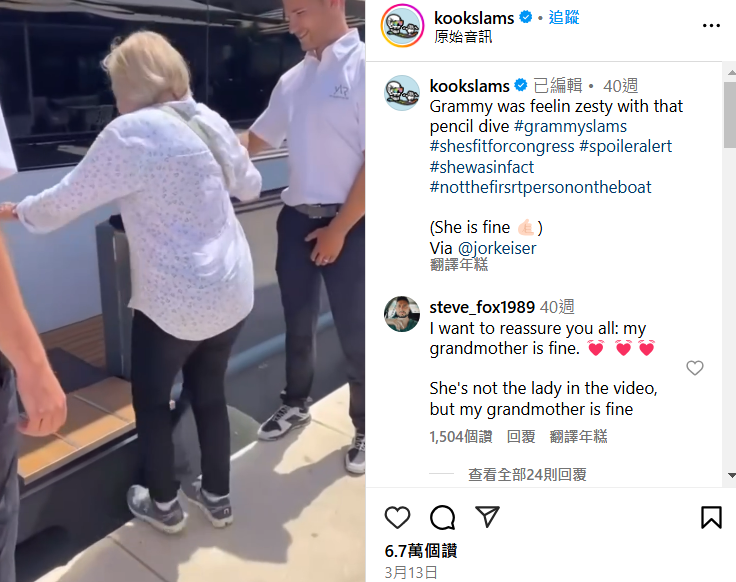Viewport: 736px width, 582px height.
Task: Save post with bookmark icon
Action: tap(711, 517)
